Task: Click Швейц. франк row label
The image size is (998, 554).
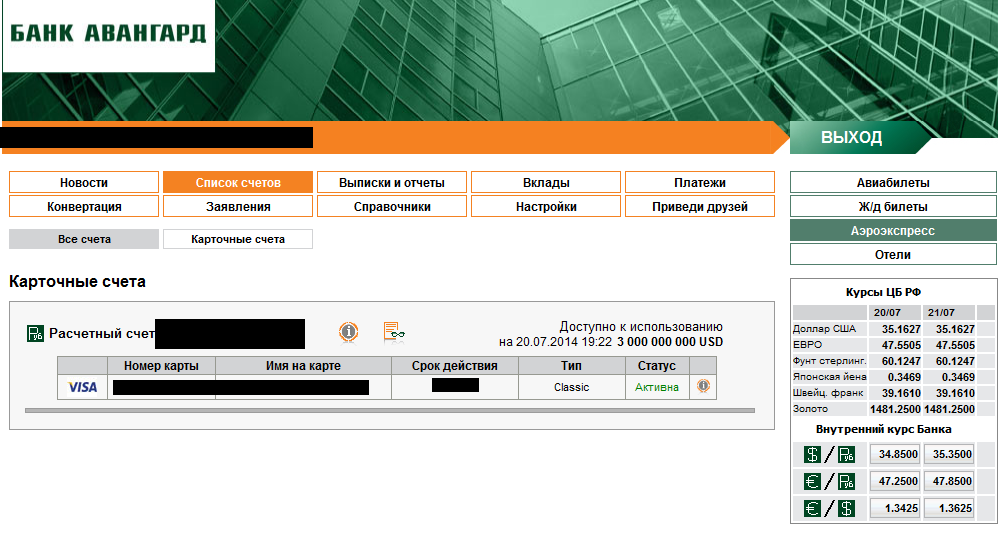Action: click(x=828, y=392)
